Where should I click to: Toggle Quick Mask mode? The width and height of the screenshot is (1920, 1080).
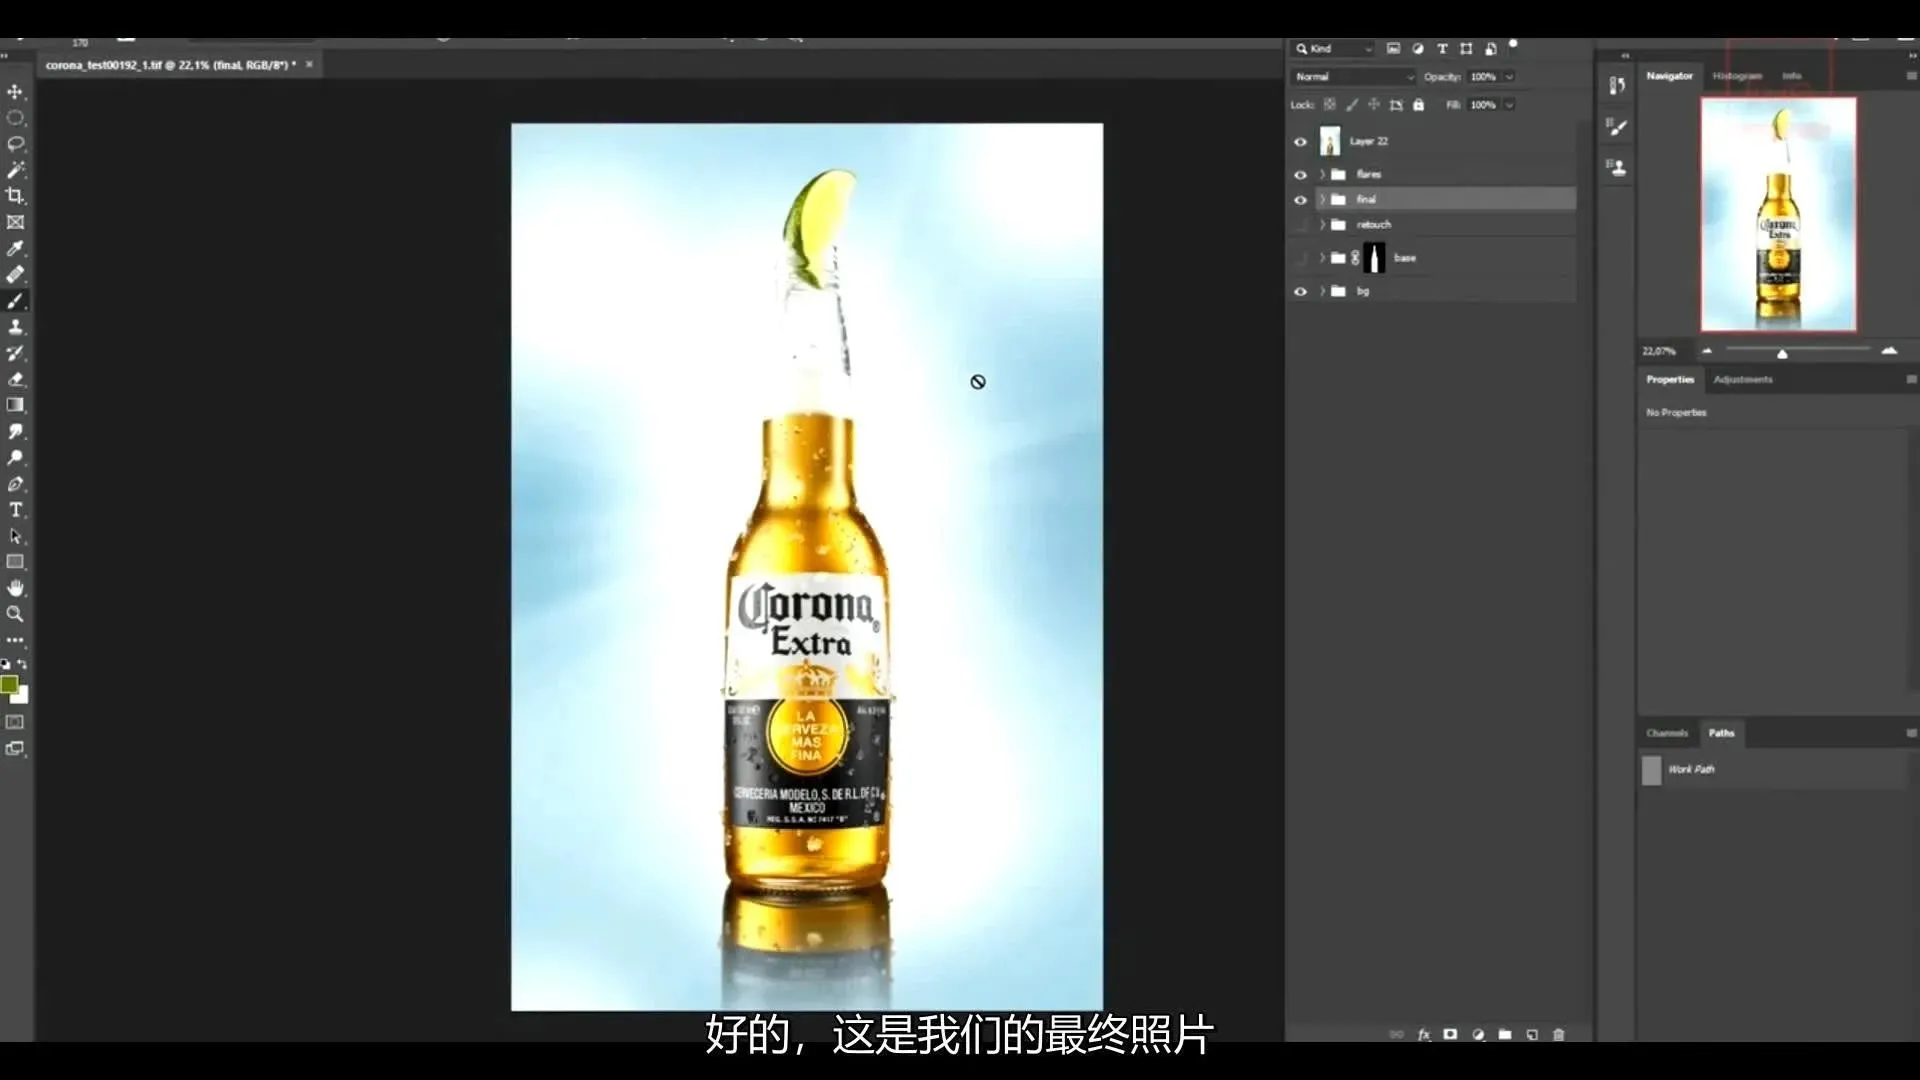coord(15,722)
